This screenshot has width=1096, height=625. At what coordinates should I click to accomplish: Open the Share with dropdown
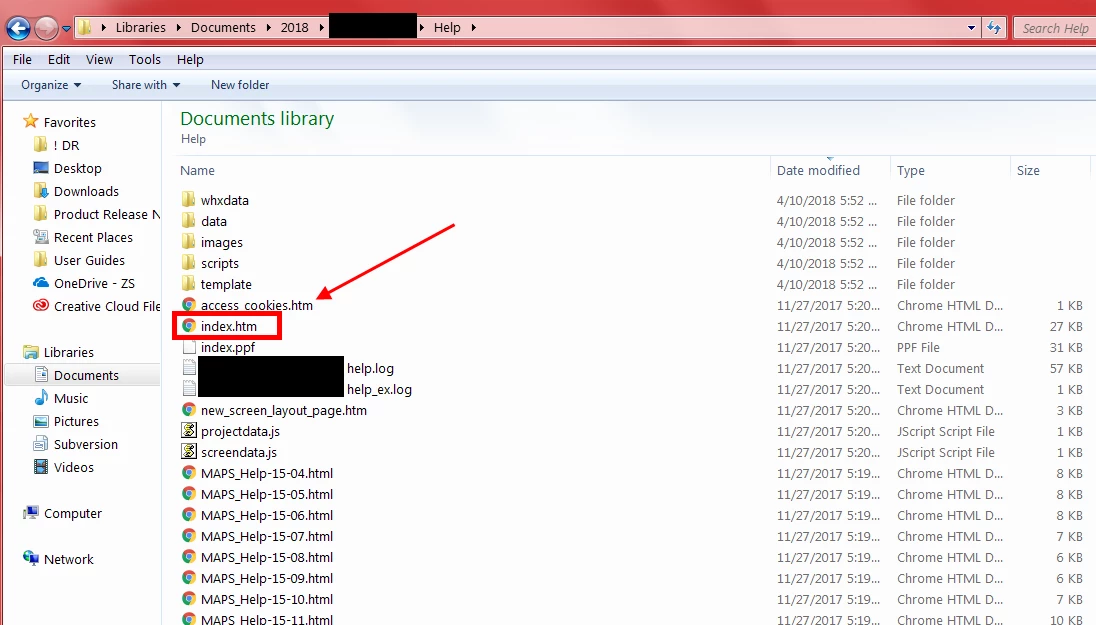(x=146, y=85)
